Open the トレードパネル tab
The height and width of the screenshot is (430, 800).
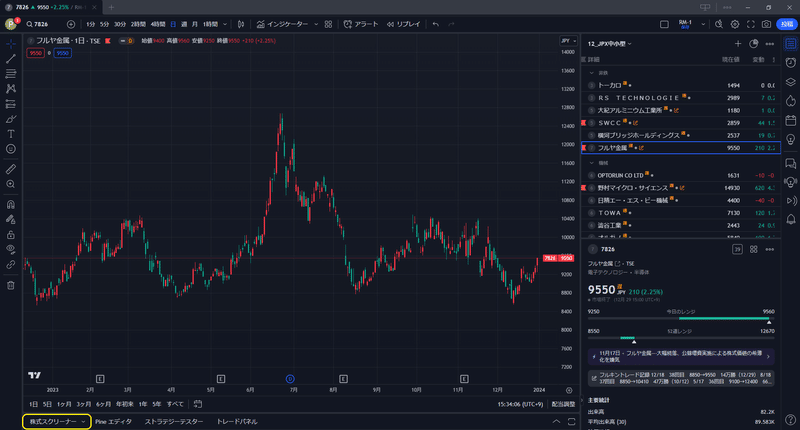click(237, 421)
